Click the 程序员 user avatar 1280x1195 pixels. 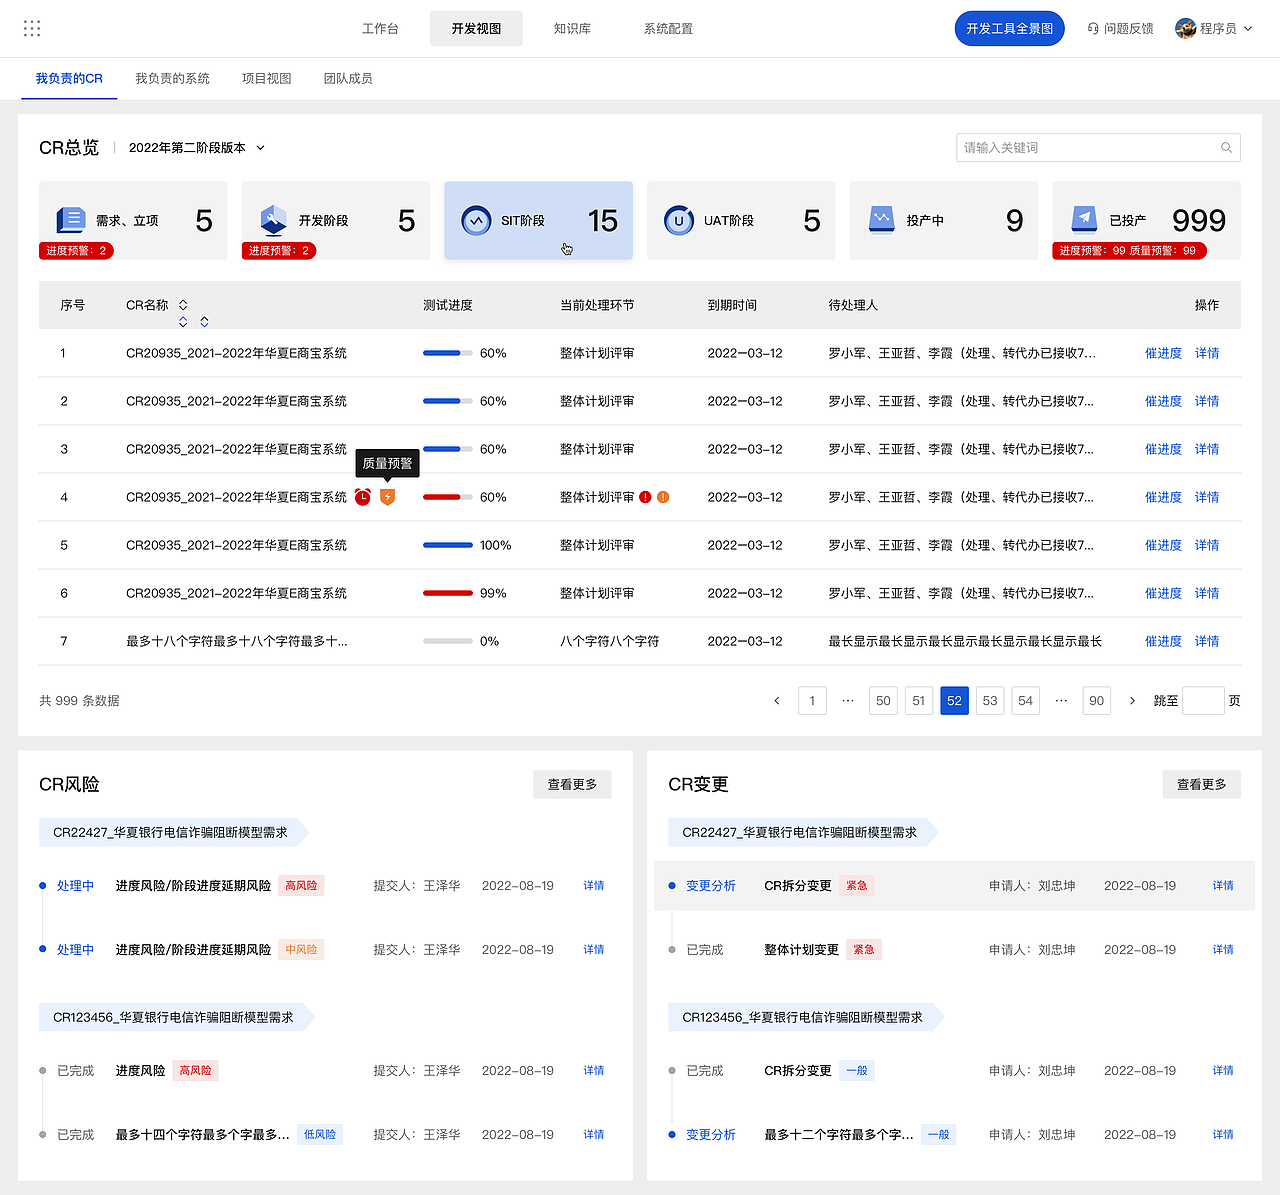[x=1186, y=28]
